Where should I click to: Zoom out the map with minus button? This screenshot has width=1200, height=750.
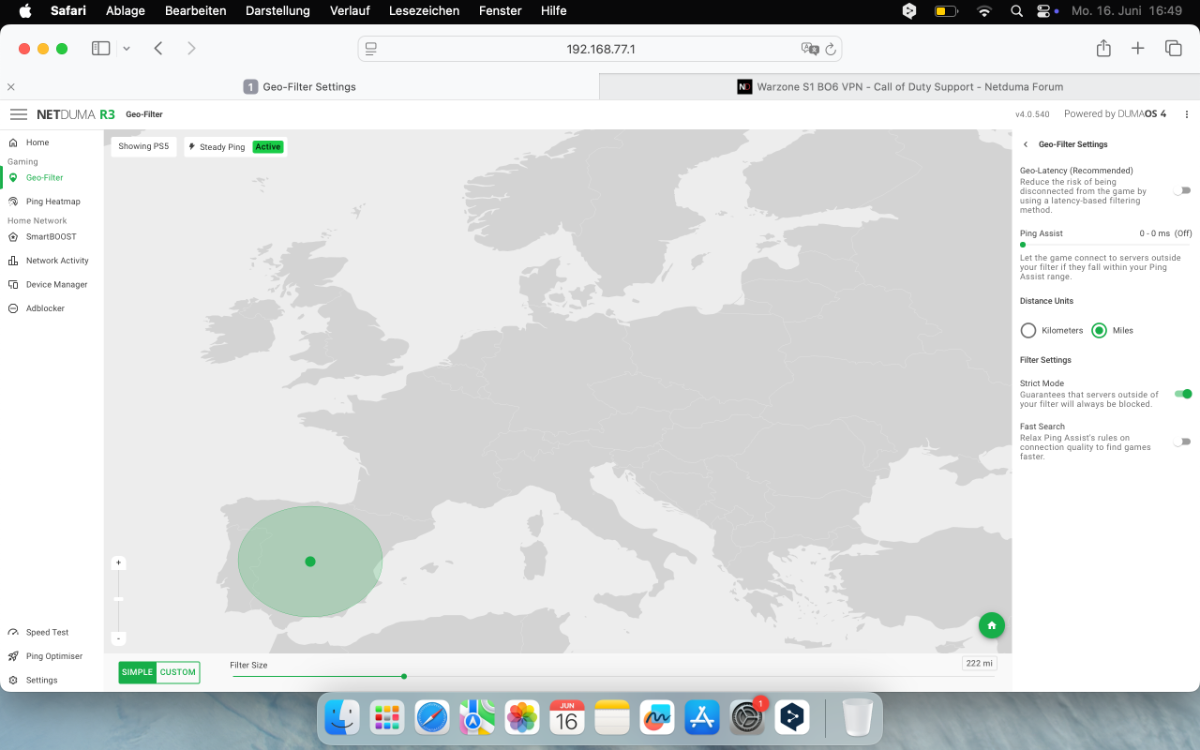pos(119,638)
